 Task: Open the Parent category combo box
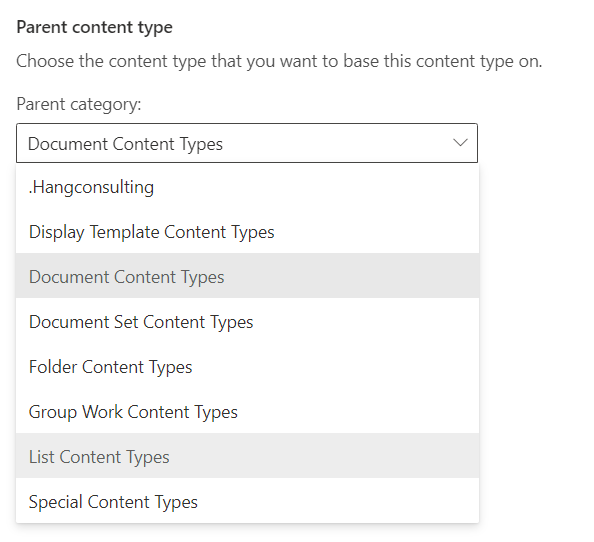pos(247,143)
